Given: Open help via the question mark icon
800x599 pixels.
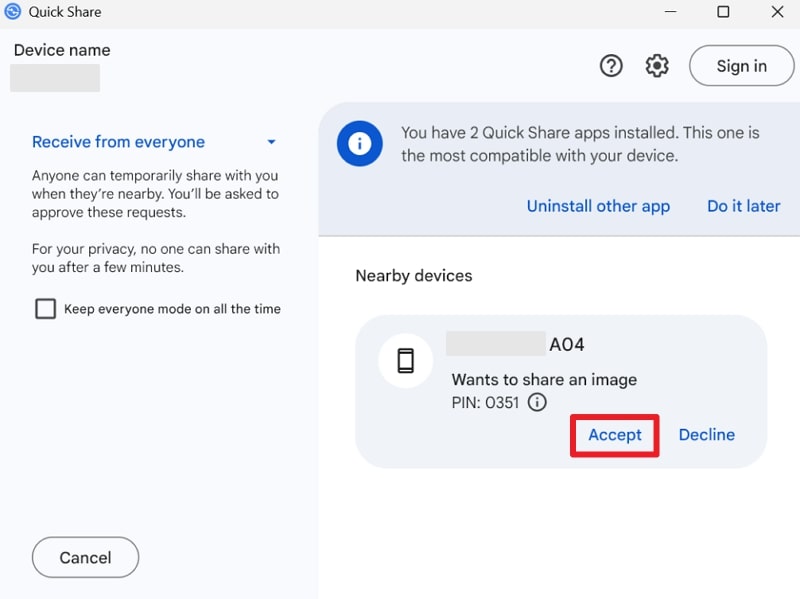Looking at the screenshot, I should coord(611,65).
